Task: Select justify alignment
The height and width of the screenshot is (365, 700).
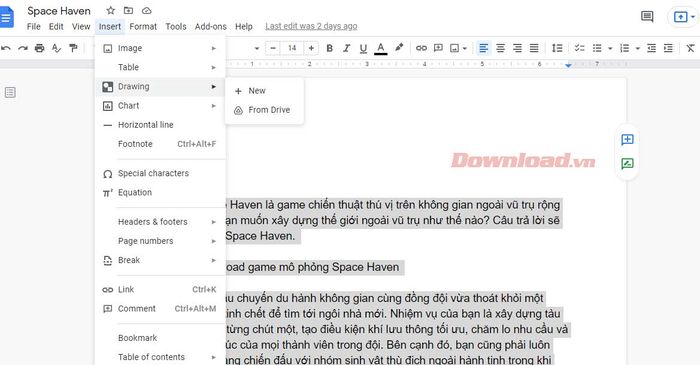Action: click(534, 48)
